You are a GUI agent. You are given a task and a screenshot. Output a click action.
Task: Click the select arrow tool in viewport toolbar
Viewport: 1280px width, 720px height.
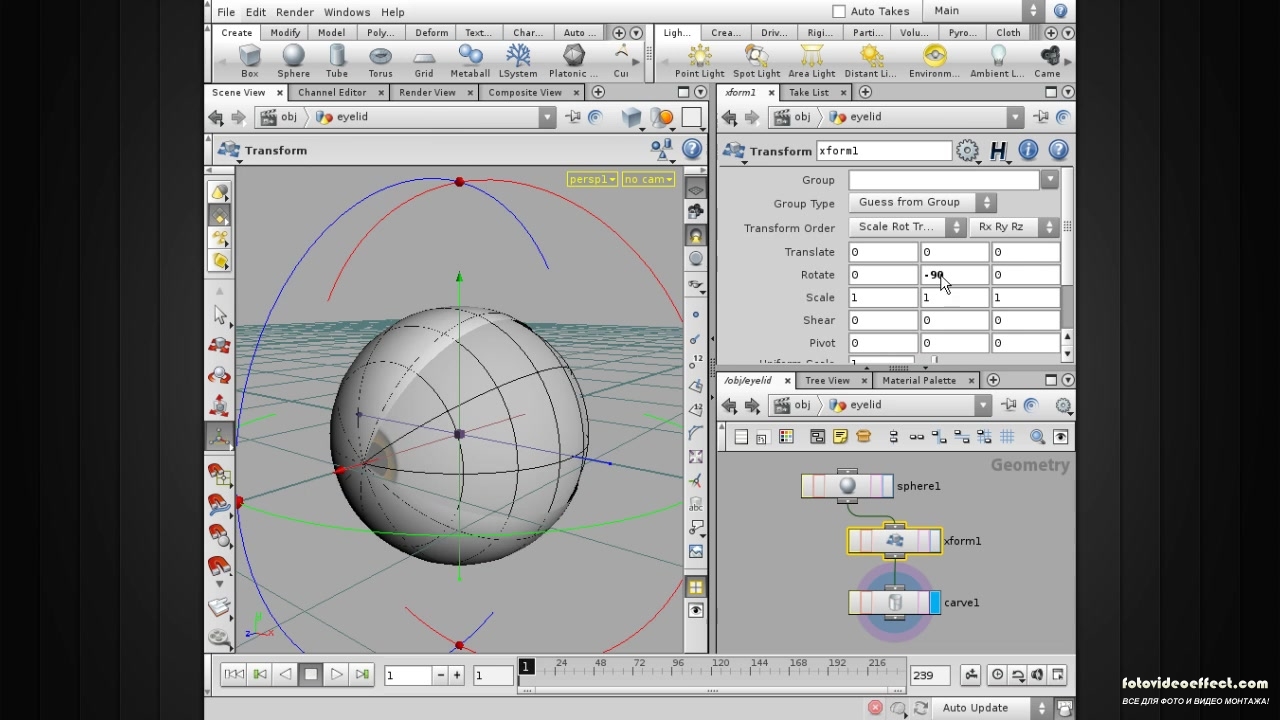(220, 315)
